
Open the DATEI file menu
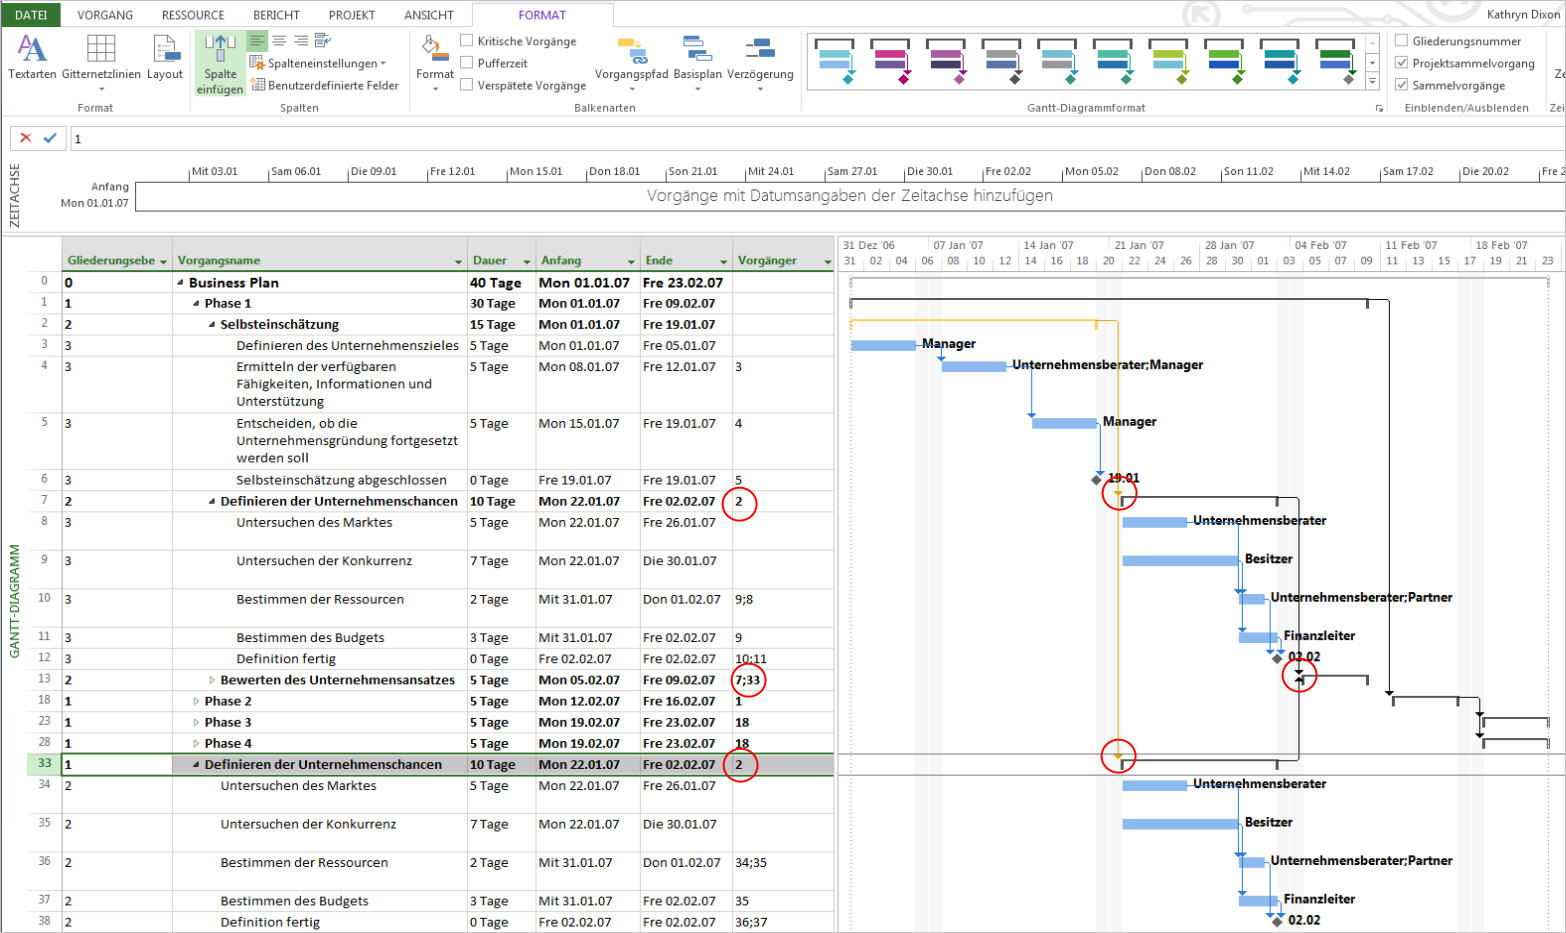click(x=31, y=15)
